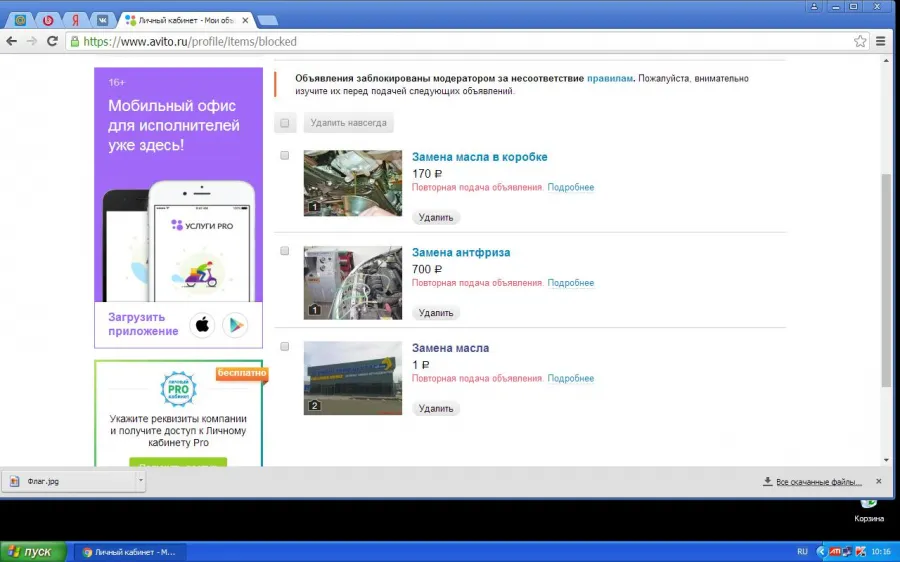The height and width of the screenshot is (562, 900).
Task: Switch to the Yandex pinned tab
Action: click(75, 20)
